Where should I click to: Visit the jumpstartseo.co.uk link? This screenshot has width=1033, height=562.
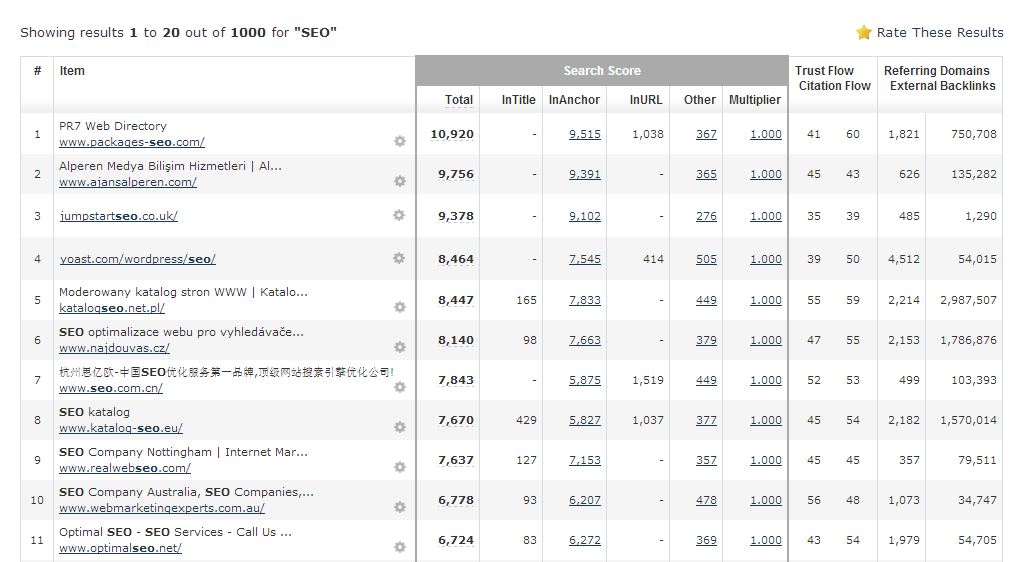(119, 216)
